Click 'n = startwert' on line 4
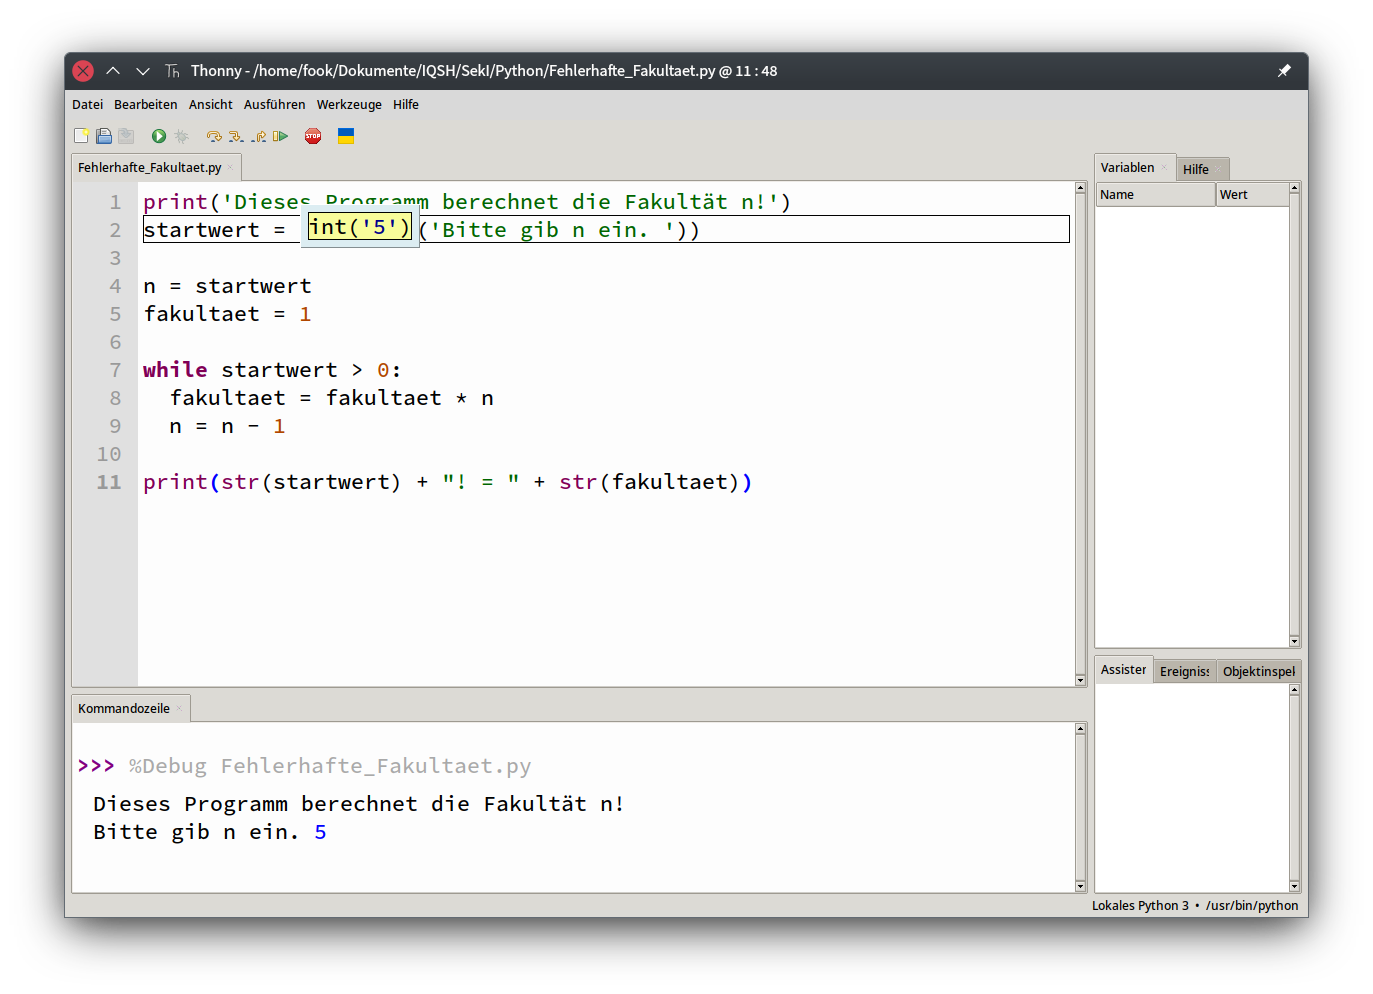The height and width of the screenshot is (994, 1373). (x=227, y=286)
